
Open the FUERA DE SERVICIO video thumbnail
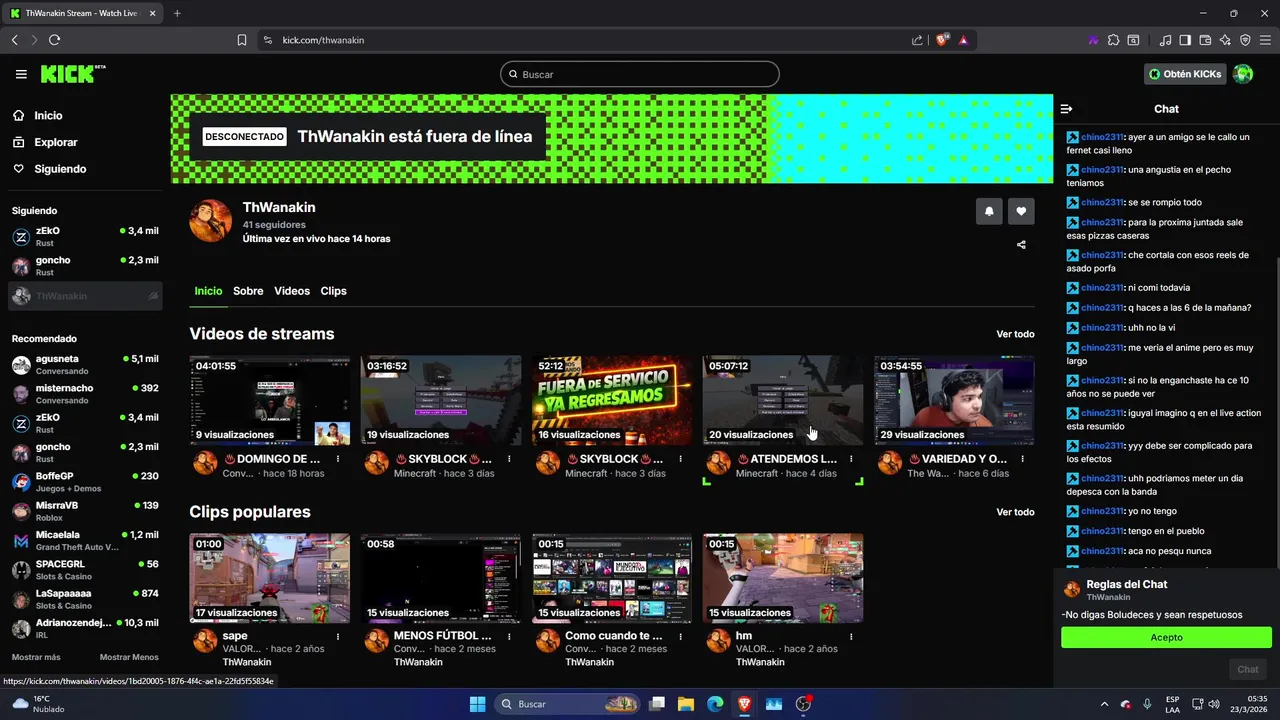[x=612, y=400]
